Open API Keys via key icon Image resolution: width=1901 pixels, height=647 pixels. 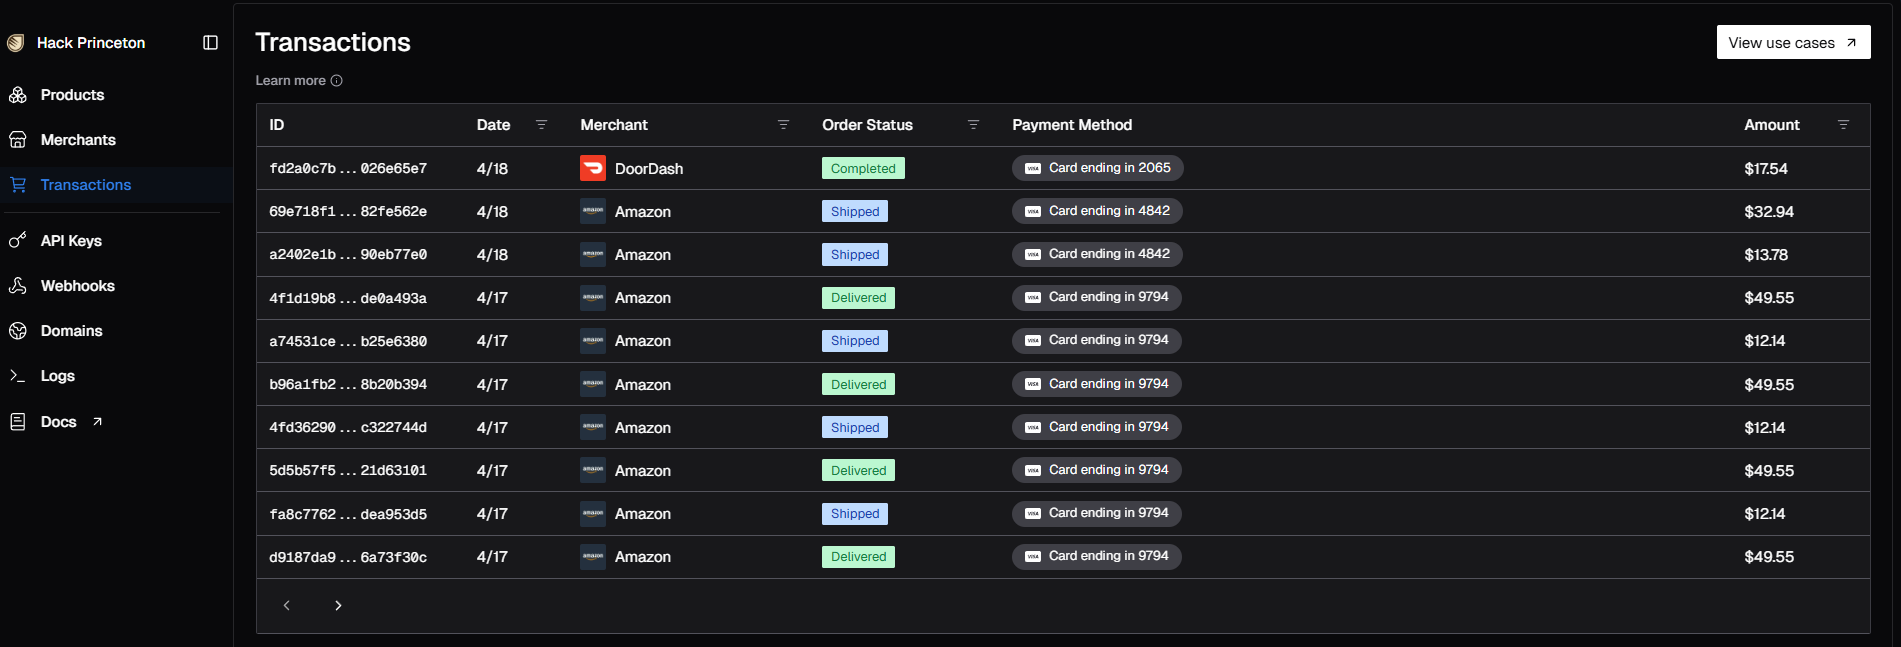[x=18, y=240]
